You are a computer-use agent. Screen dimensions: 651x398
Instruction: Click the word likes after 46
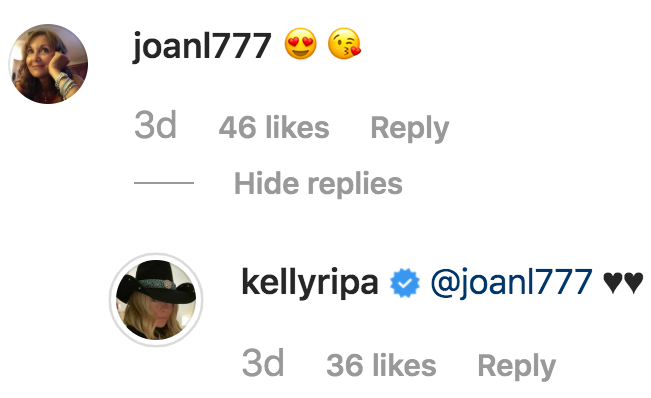click(297, 127)
